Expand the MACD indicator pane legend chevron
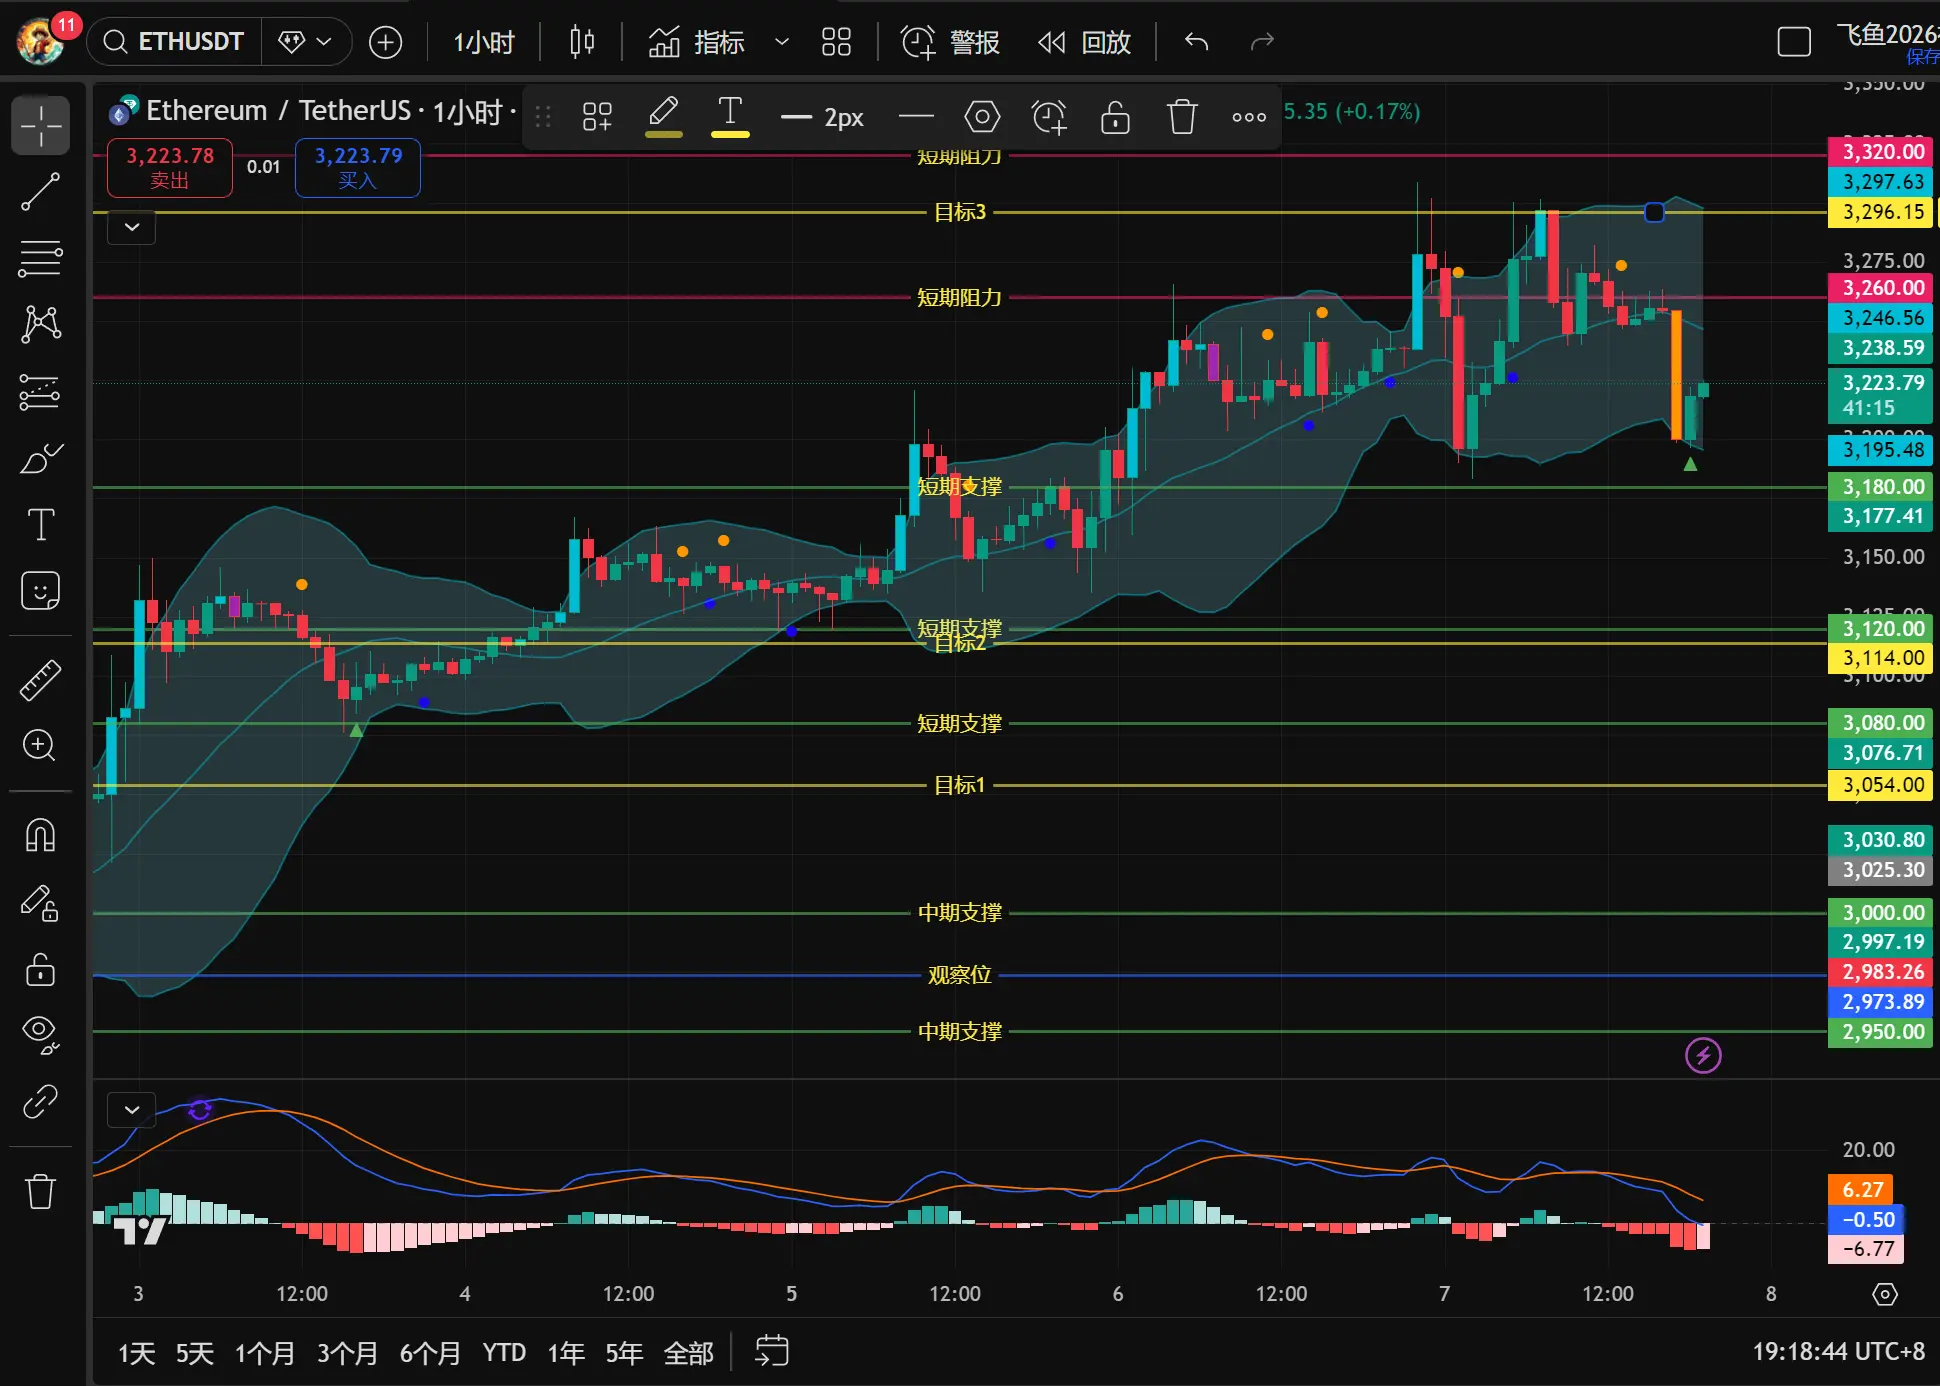Image resolution: width=1940 pixels, height=1386 pixels. point(132,1110)
